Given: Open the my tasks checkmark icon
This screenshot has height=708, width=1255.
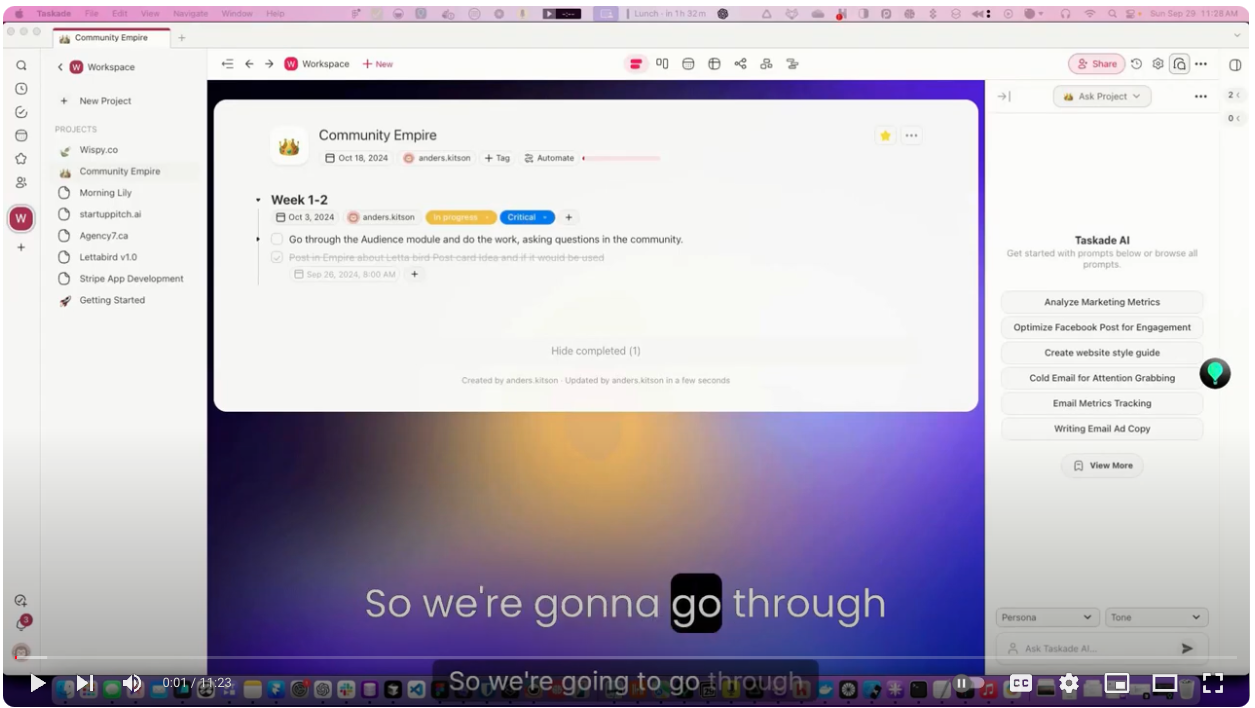Looking at the screenshot, I should [21, 112].
